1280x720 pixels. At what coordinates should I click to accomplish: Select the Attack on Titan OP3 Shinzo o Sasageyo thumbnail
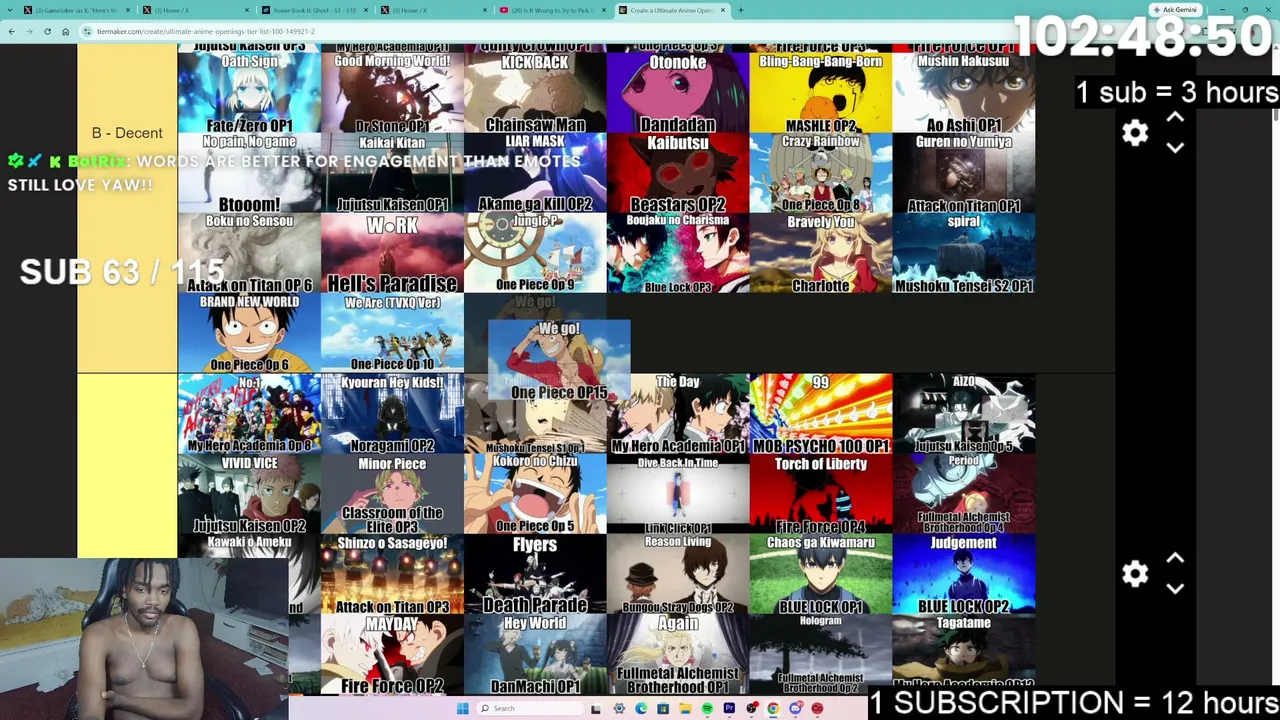[x=392, y=575]
